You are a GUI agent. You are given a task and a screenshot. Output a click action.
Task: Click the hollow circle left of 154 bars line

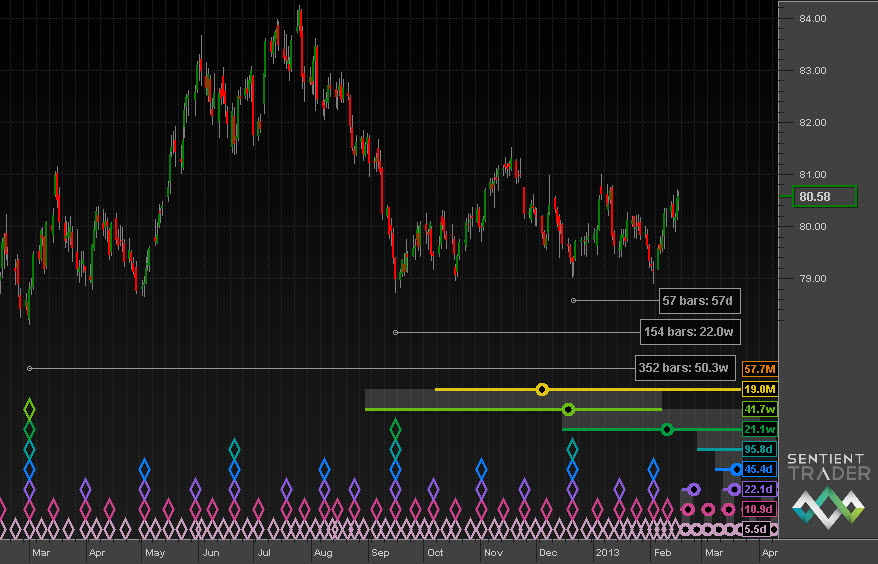(x=396, y=332)
